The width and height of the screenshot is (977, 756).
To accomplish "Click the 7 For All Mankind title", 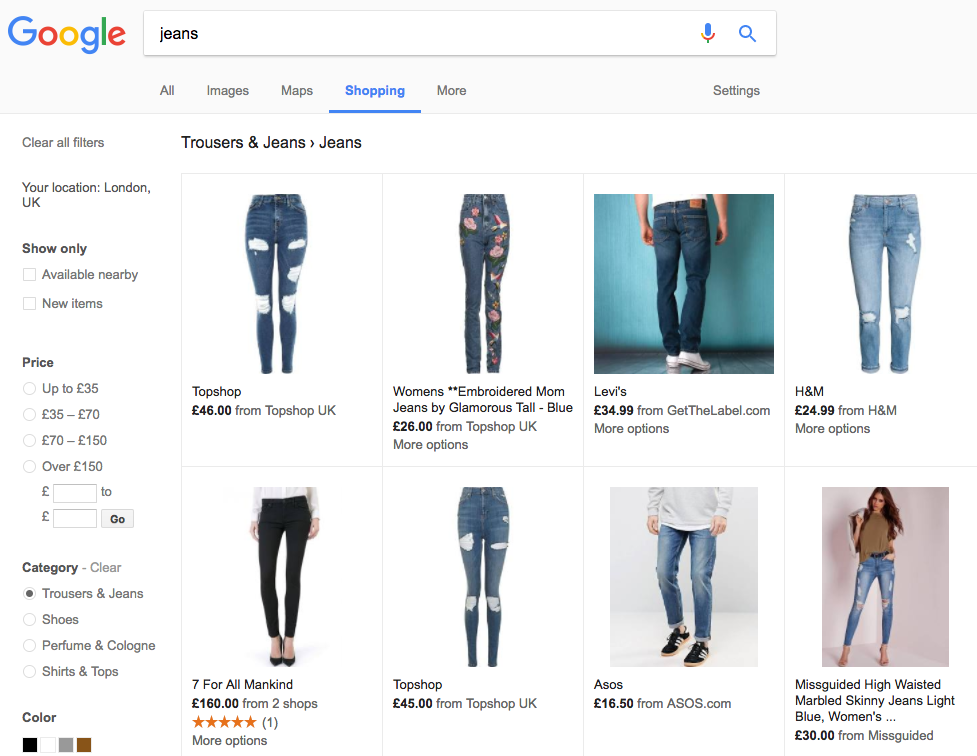I will [242, 684].
